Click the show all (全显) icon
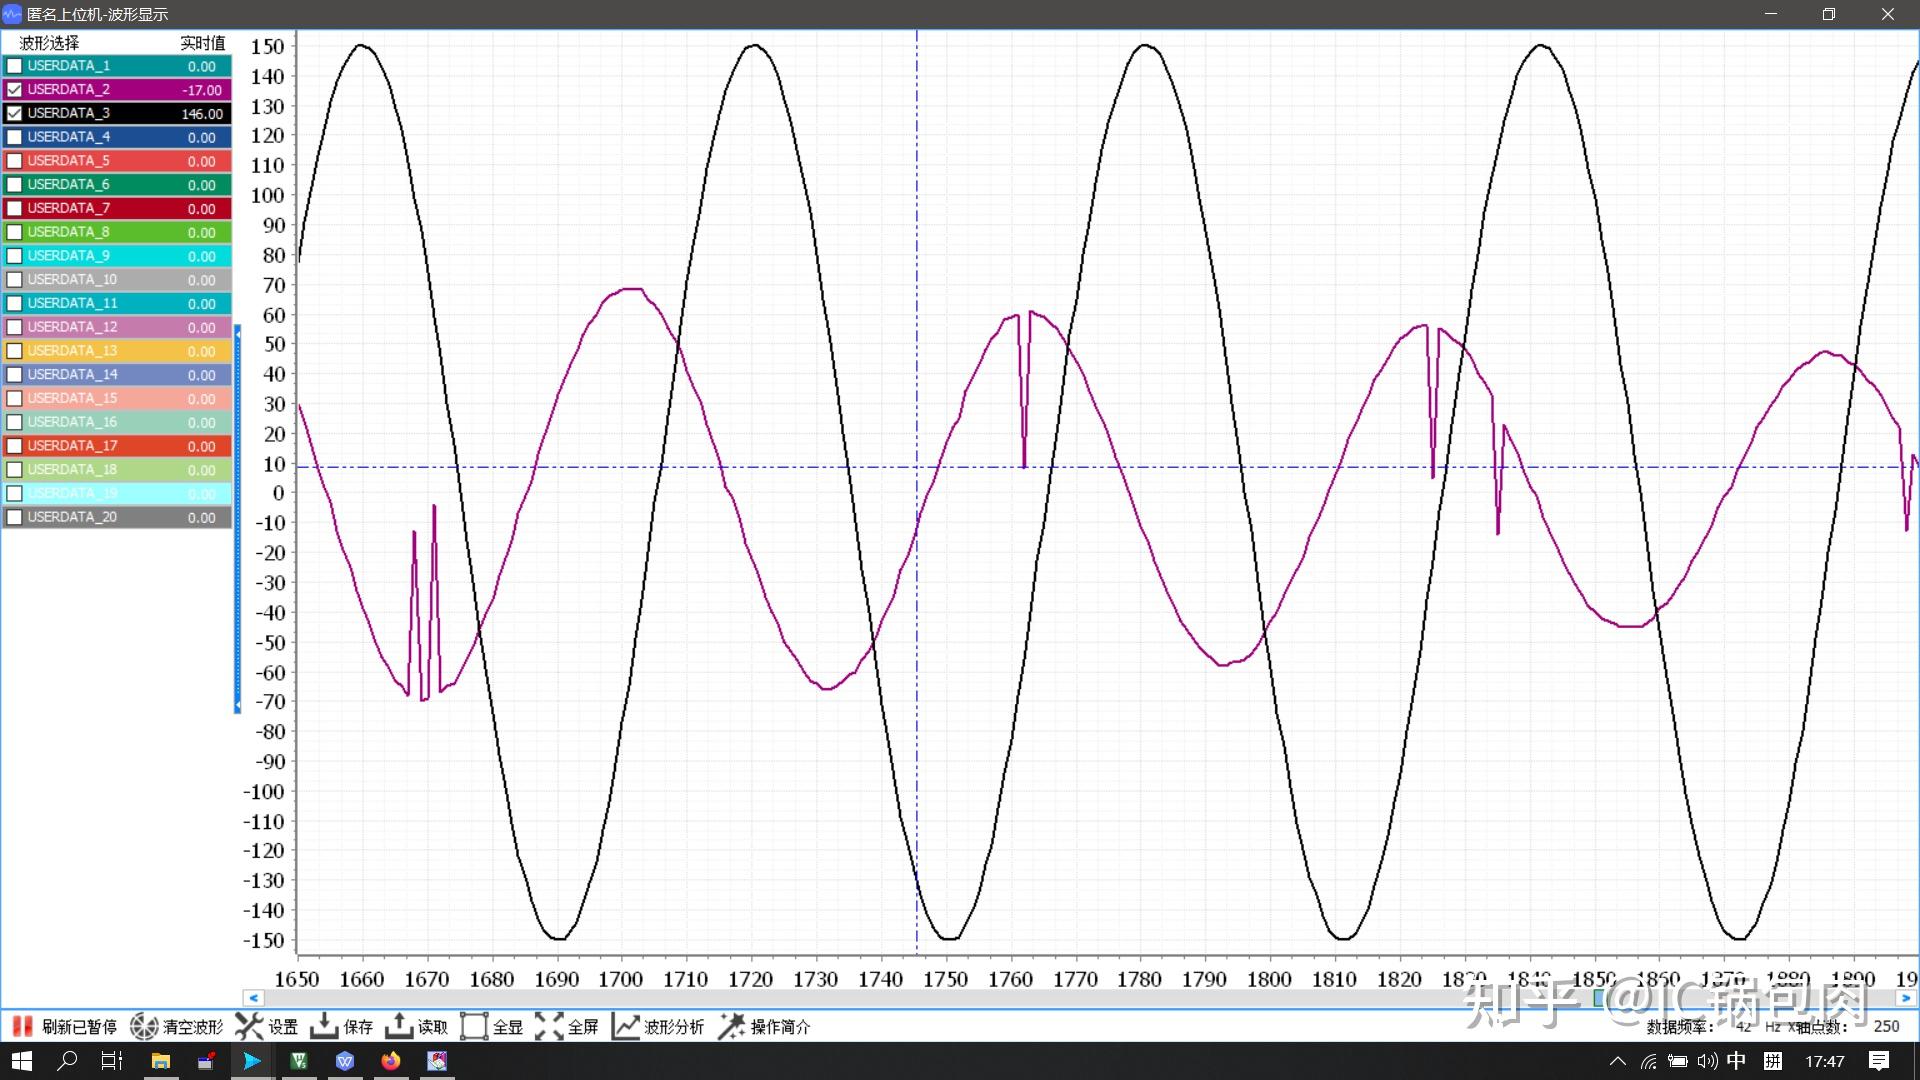1920x1080 pixels. 474,1026
